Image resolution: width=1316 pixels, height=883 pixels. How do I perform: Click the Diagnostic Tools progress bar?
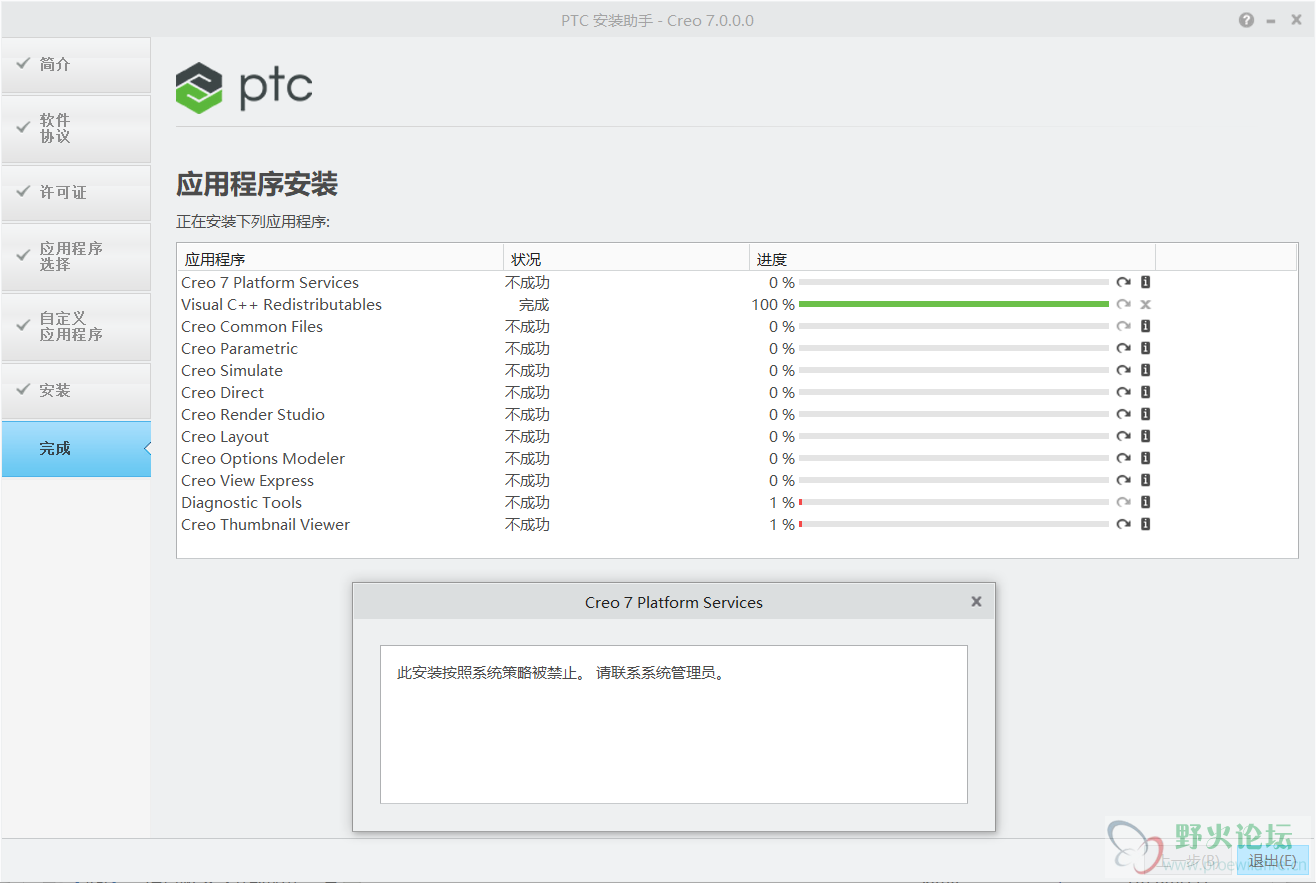coord(954,502)
